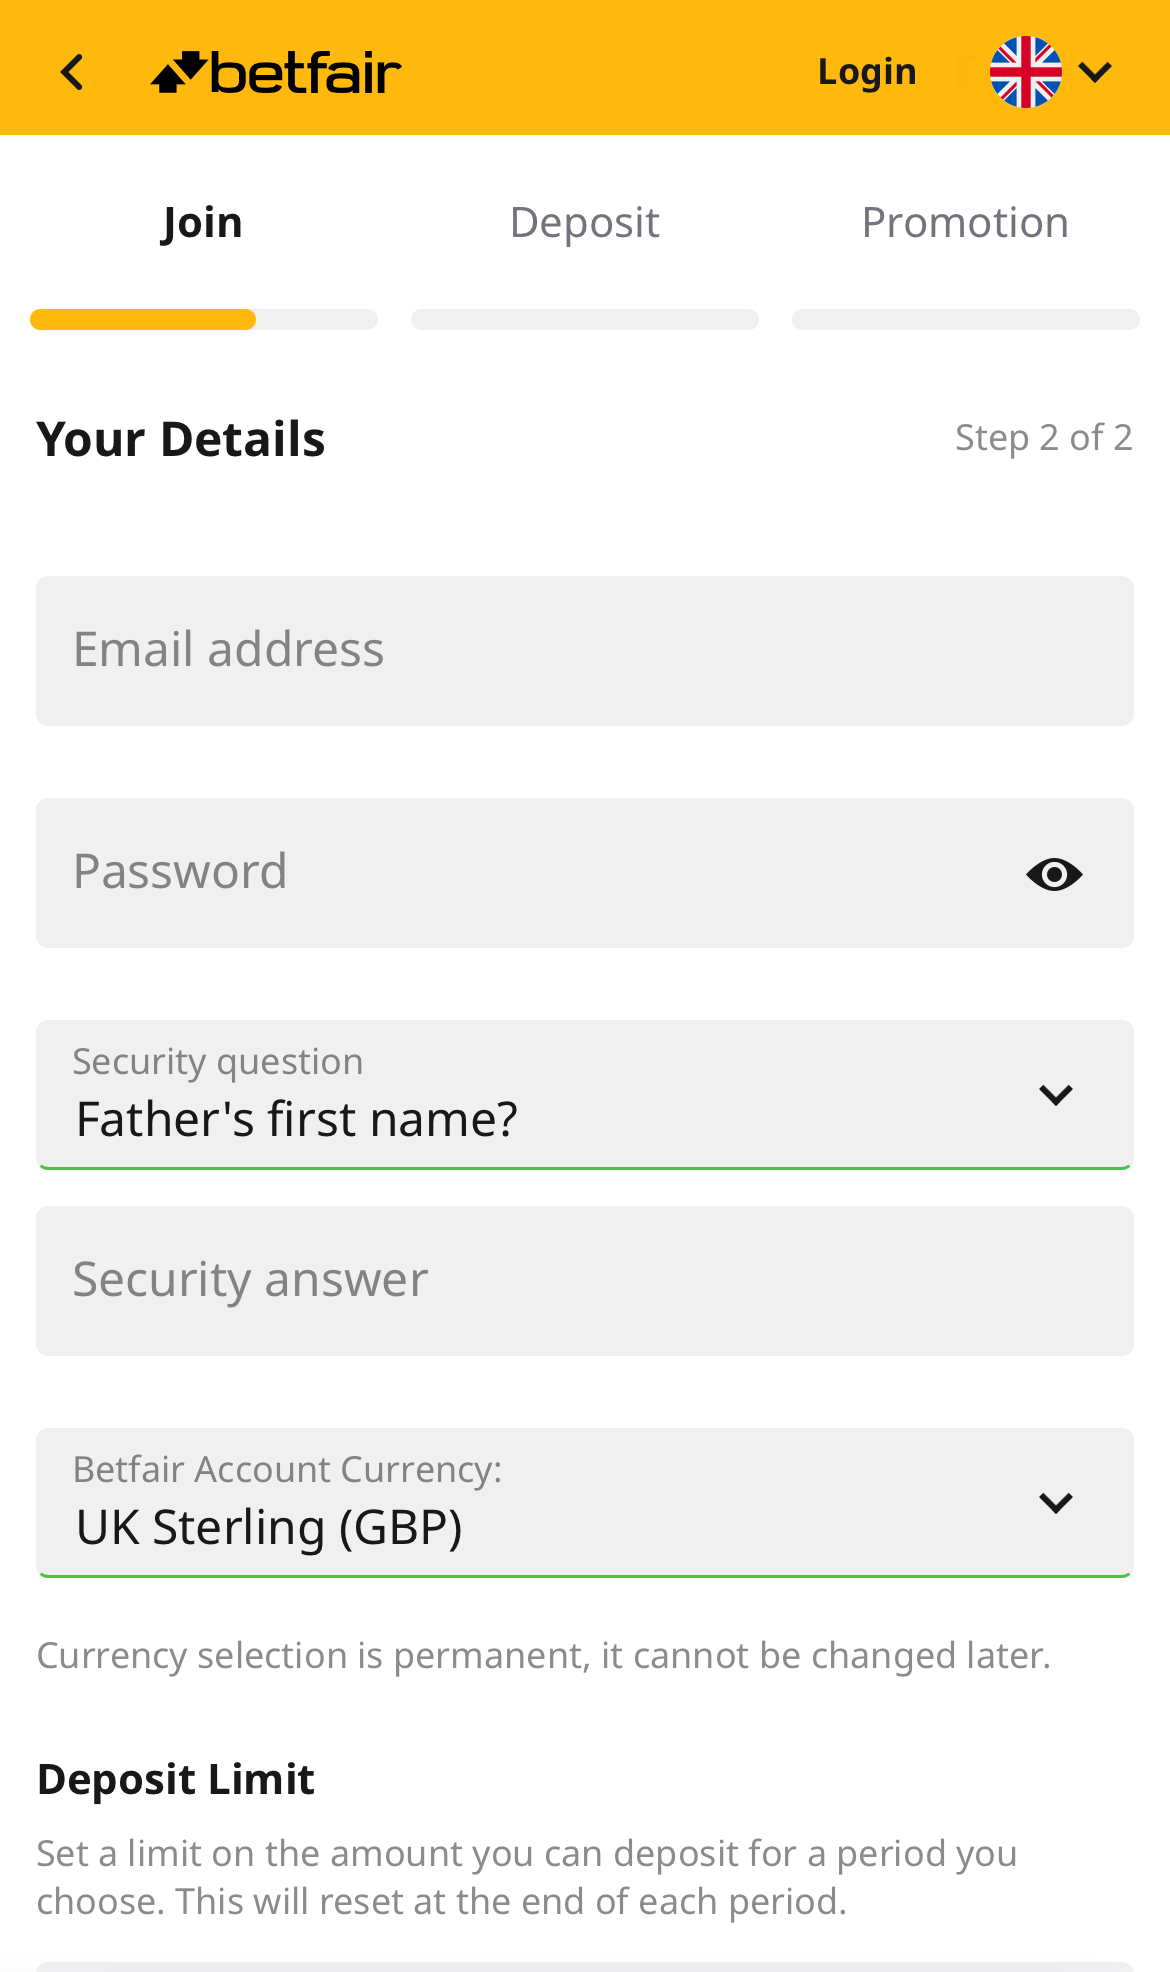The width and height of the screenshot is (1170, 1972).
Task: Open the Betfair Account Currency dropdown
Action: click(584, 1501)
